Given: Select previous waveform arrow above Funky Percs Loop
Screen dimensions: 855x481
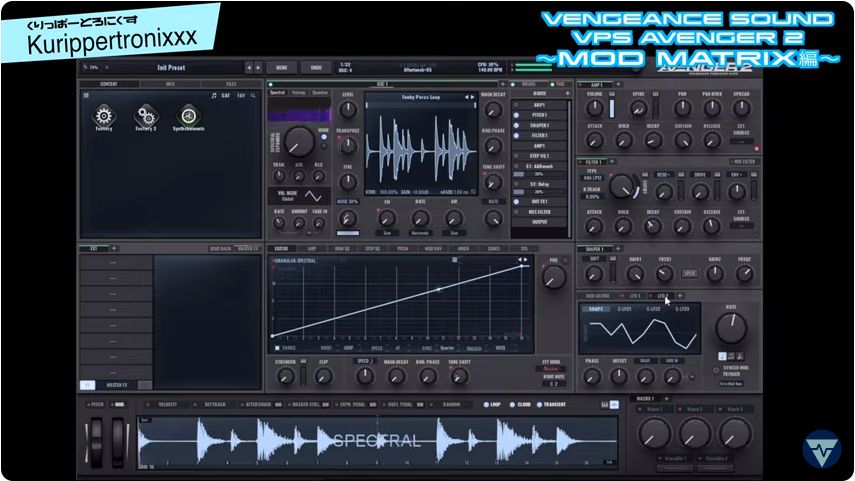Looking at the screenshot, I should coord(466,97).
